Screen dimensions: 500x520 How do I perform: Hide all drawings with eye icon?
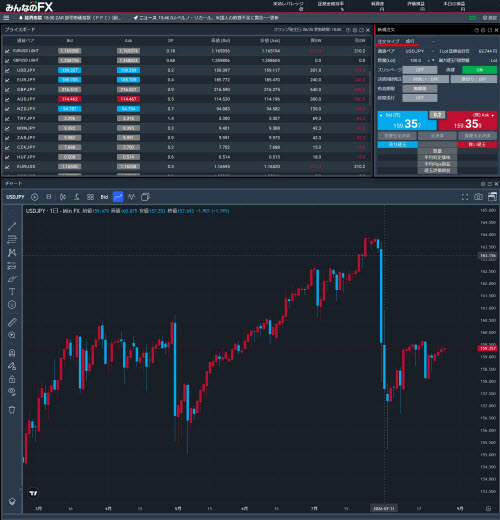pyautogui.click(x=12, y=392)
